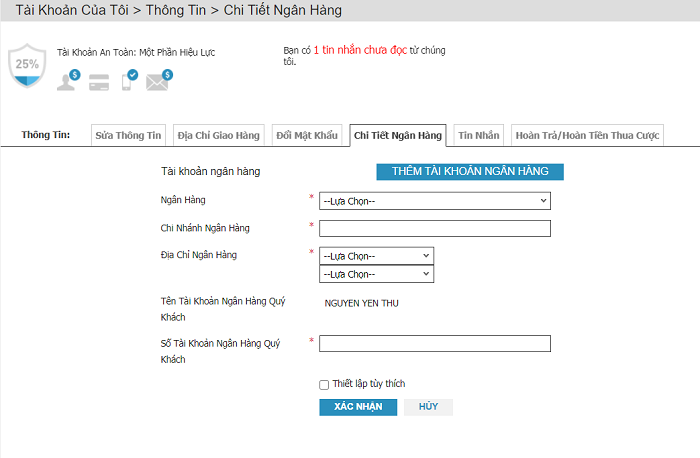Click the 'HỦY' cancel button
This screenshot has width=700, height=458.
coord(429,407)
